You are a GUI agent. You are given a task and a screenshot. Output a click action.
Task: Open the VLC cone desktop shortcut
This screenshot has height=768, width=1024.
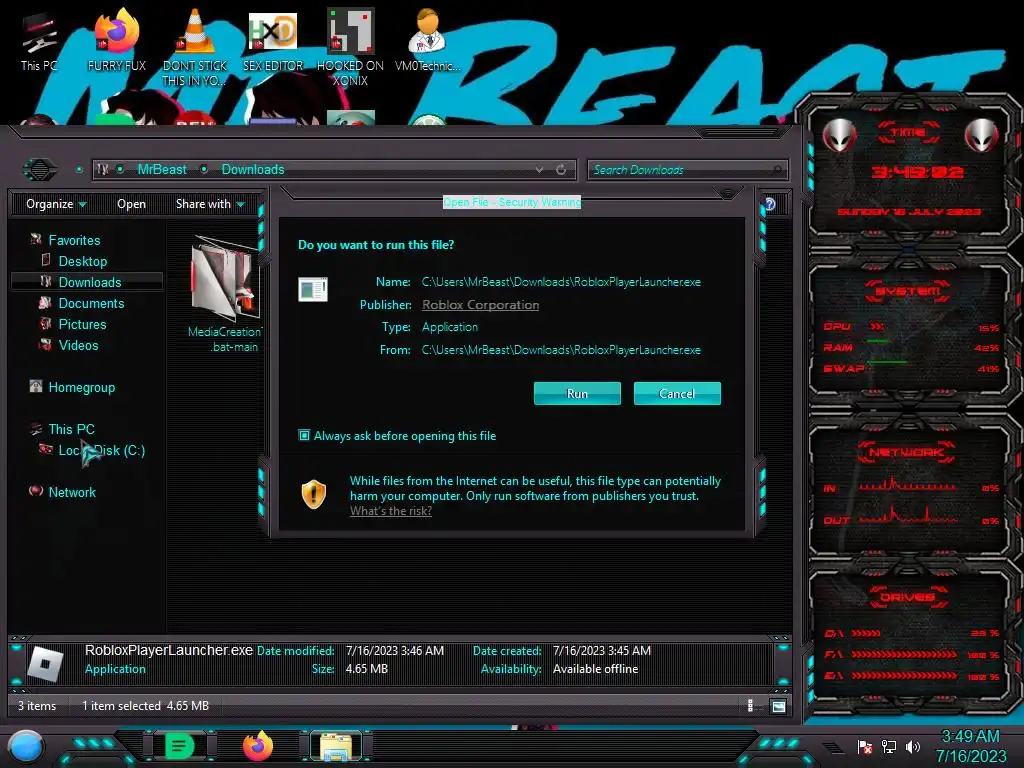pos(195,47)
